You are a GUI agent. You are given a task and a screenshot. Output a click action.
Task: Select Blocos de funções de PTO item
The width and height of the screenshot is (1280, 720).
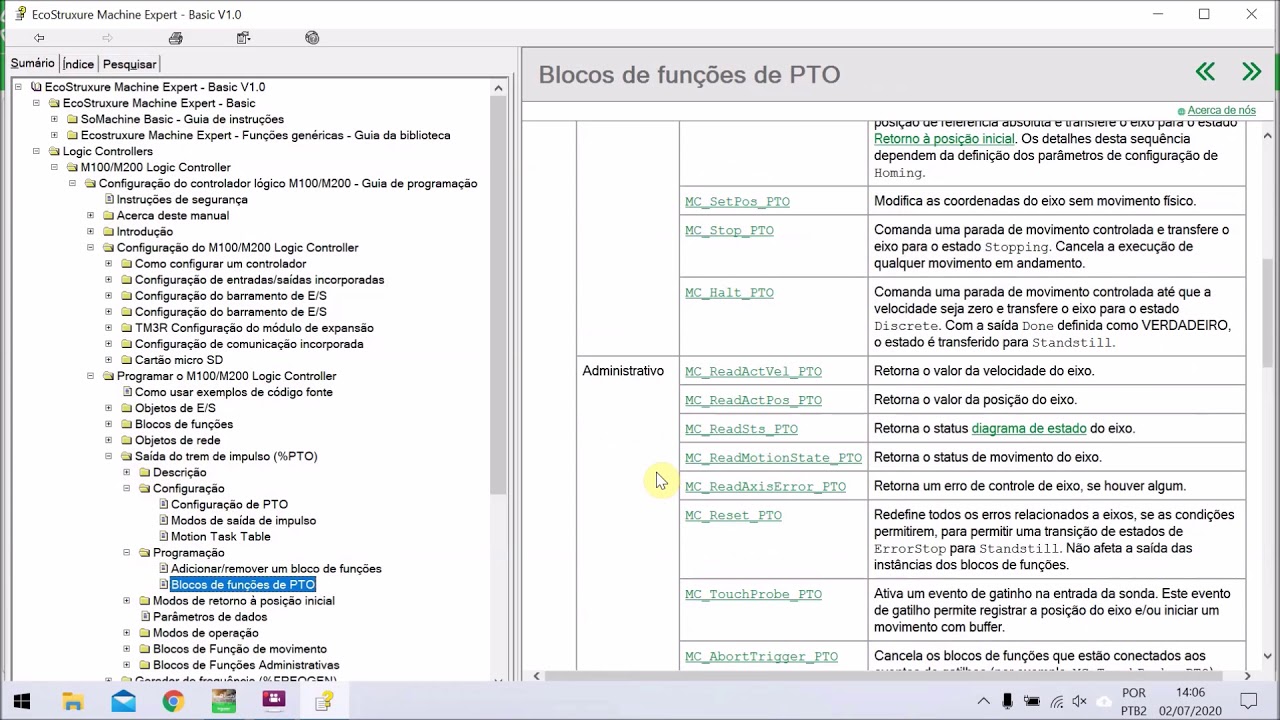click(243, 584)
